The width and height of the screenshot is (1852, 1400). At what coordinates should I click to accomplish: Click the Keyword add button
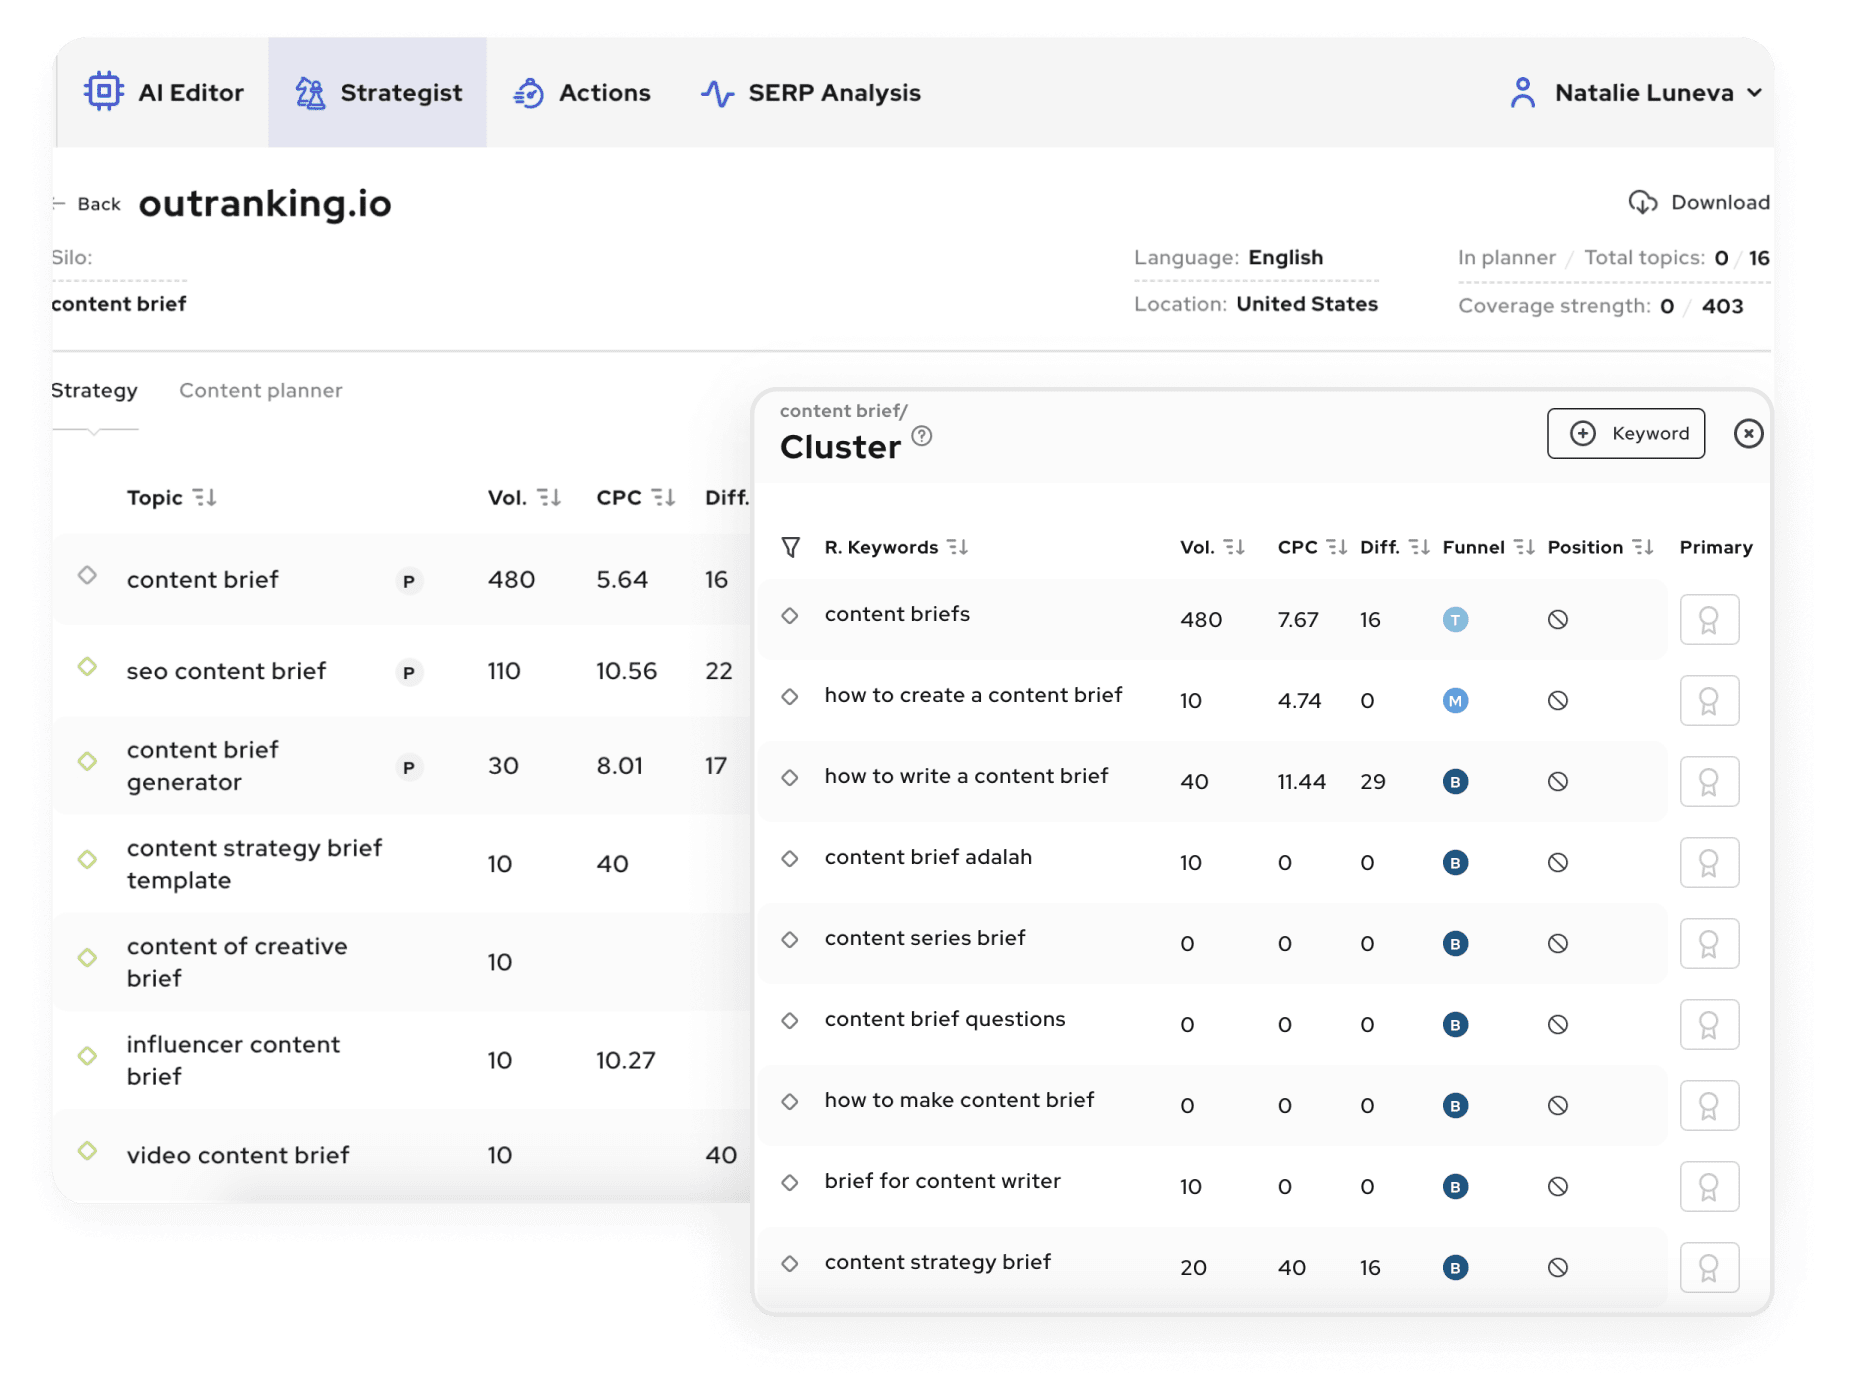pyautogui.click(x=1625, y=433)
